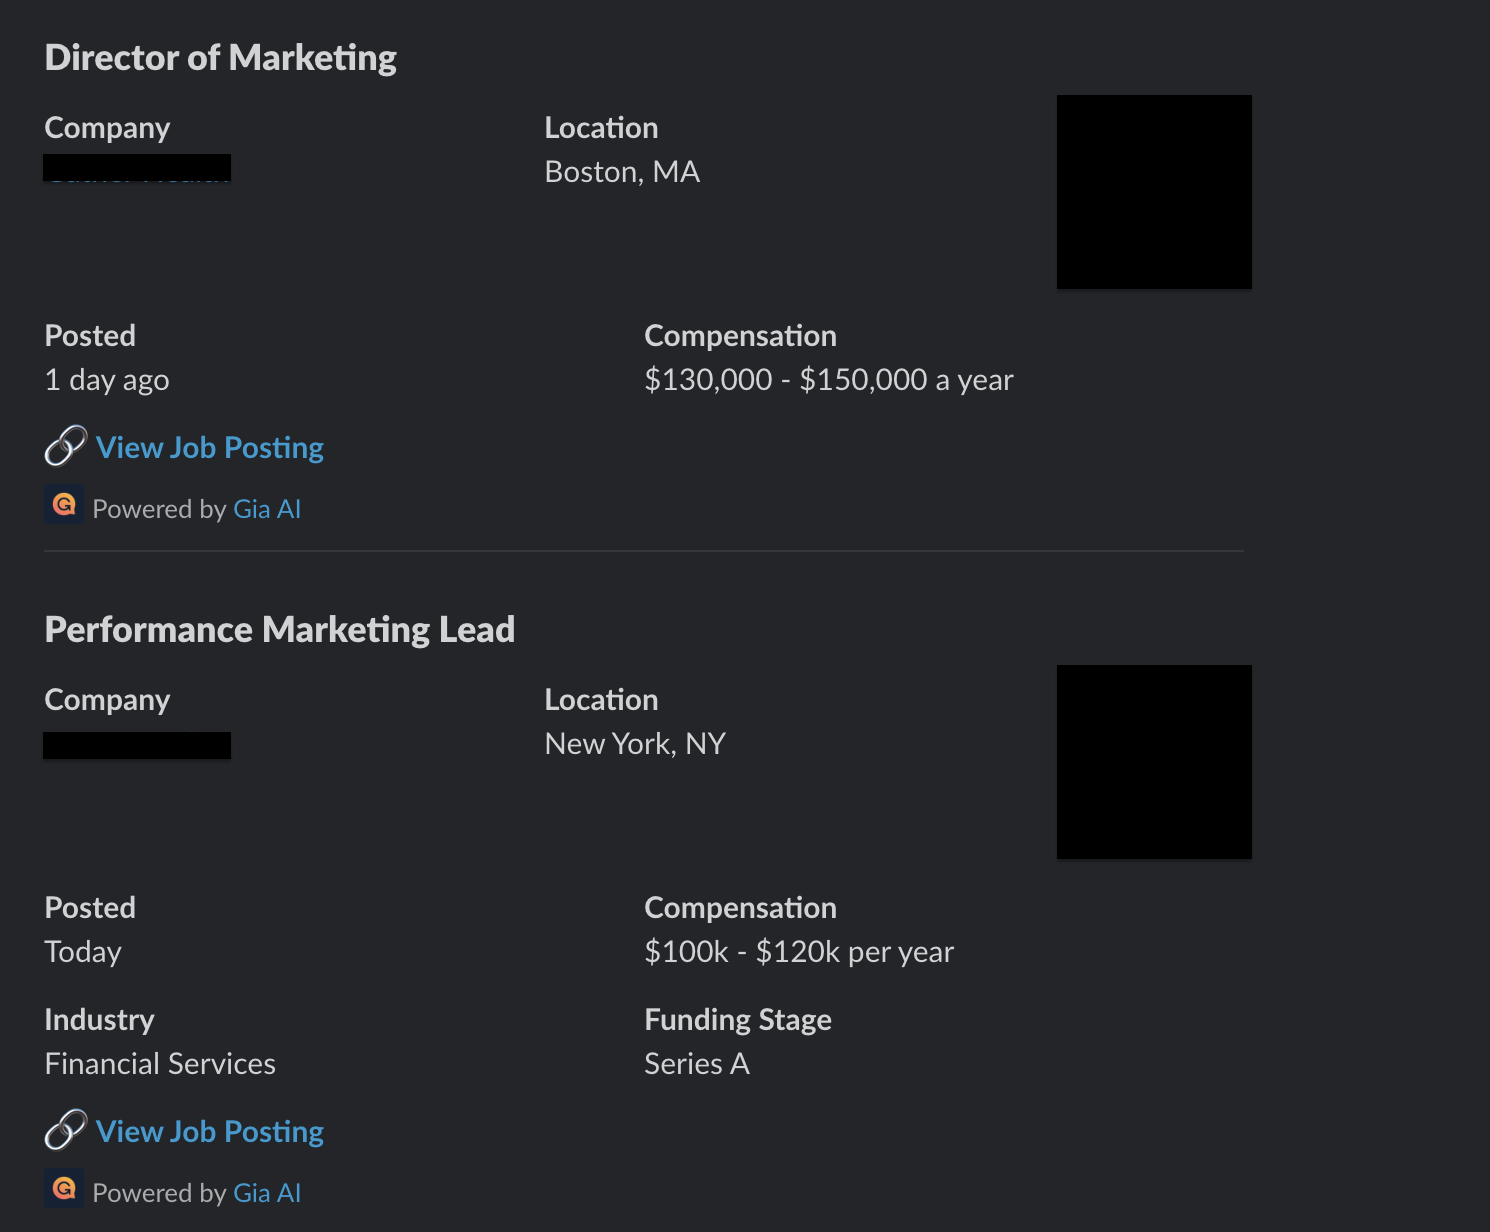Click the Director of Marketing job title
This screenshot has width=1490, height=1232.
click(x=221, y=58)
